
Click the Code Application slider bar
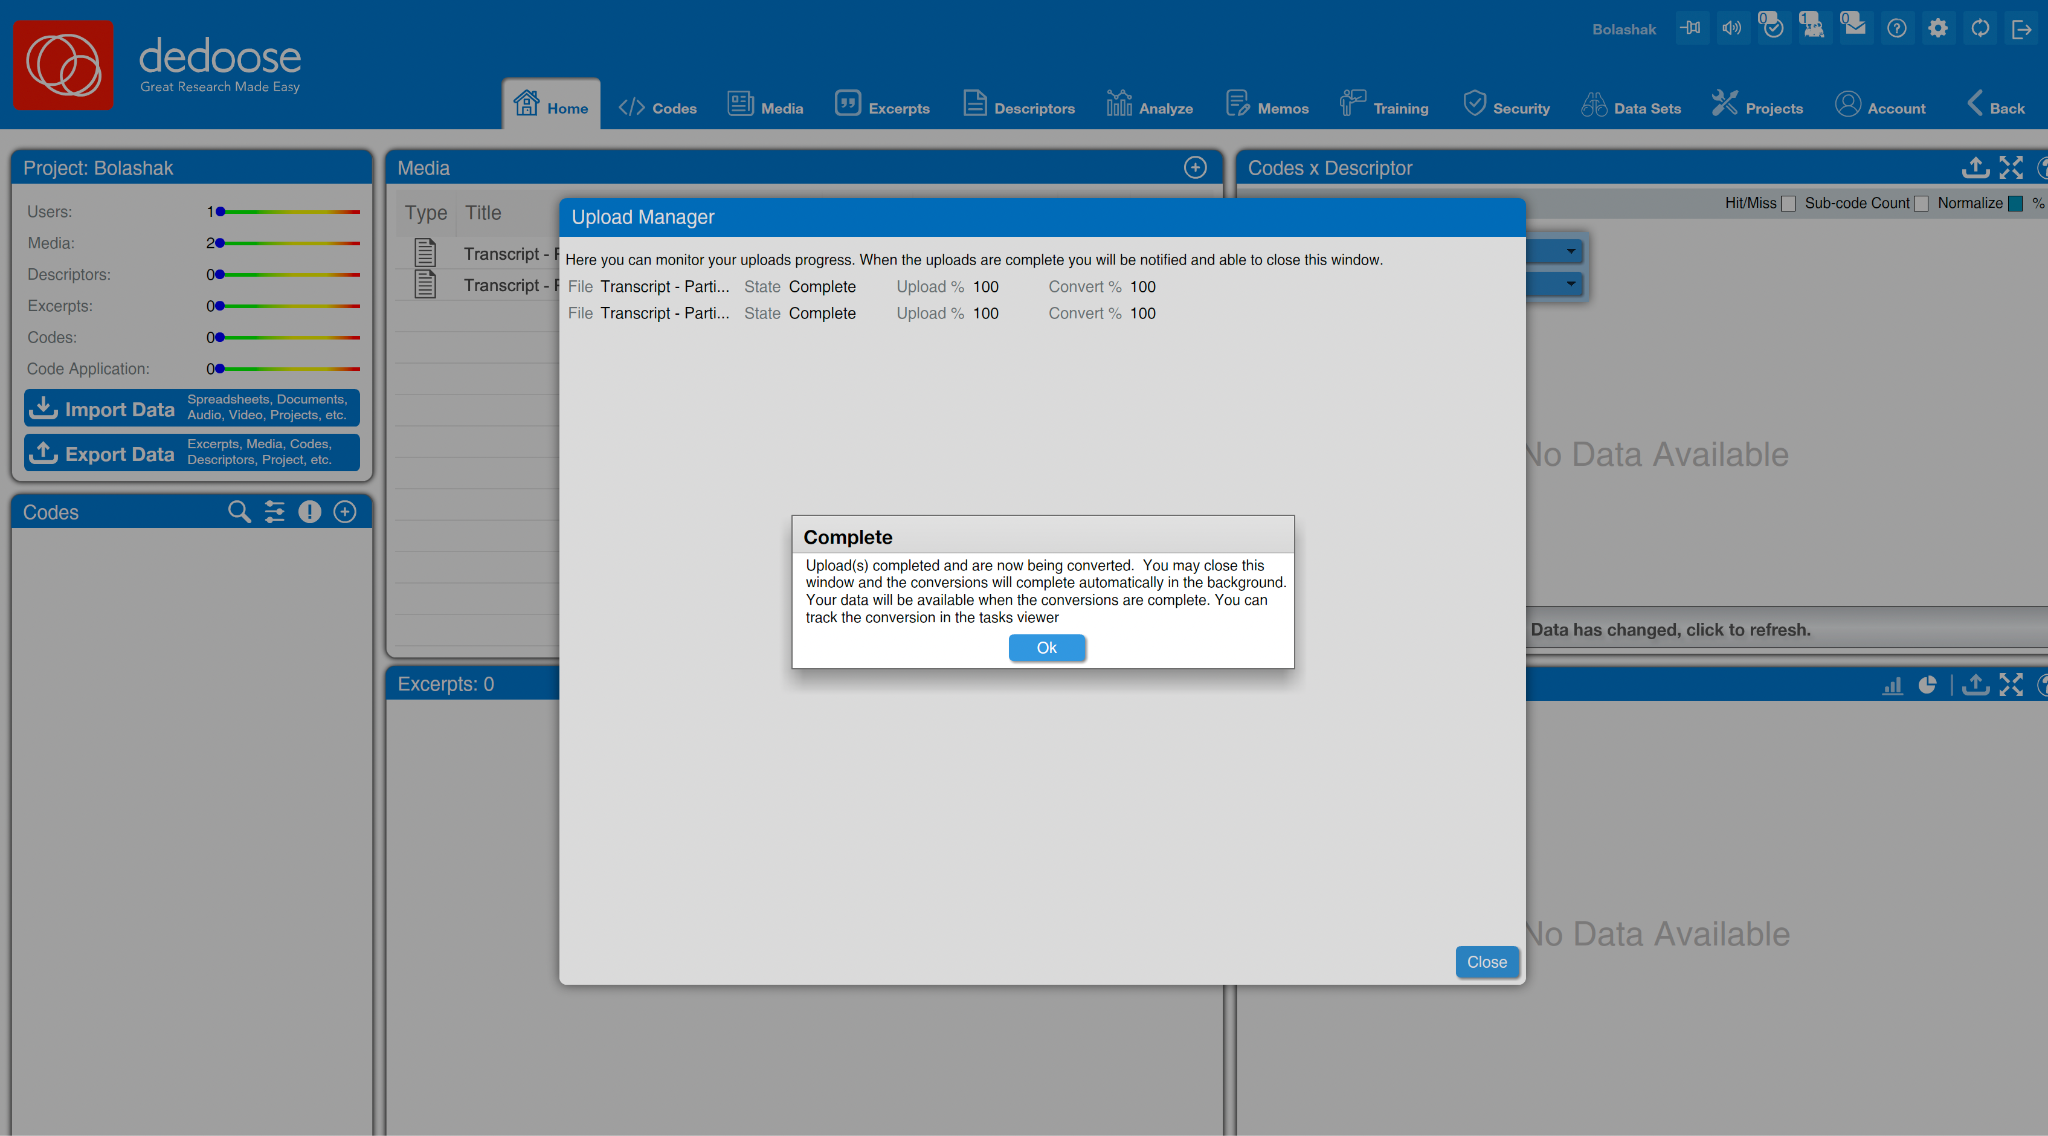pyautogui.click(x=289, y=369)
